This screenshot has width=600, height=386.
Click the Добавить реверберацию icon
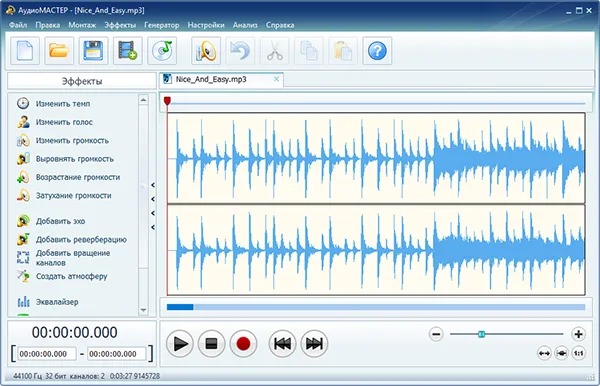click(23, 239)
